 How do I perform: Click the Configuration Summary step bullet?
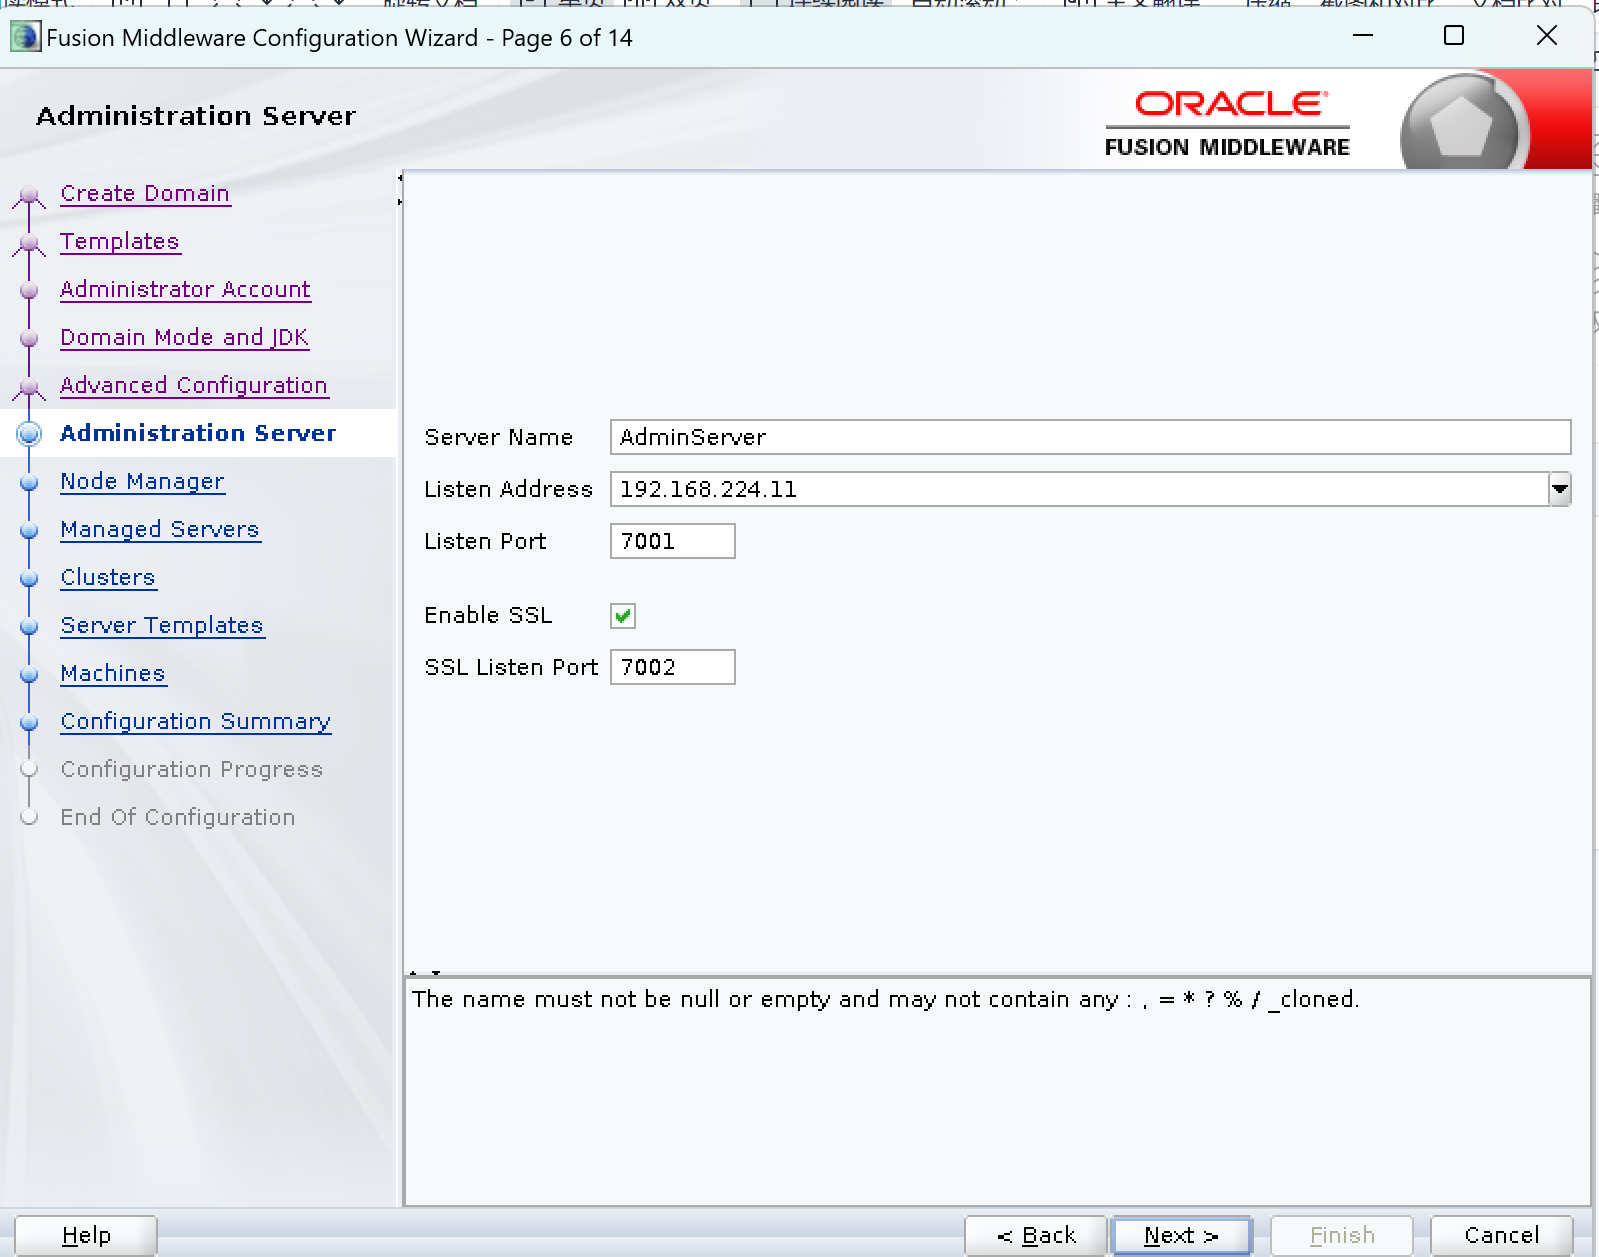click(x=30, y=722)
